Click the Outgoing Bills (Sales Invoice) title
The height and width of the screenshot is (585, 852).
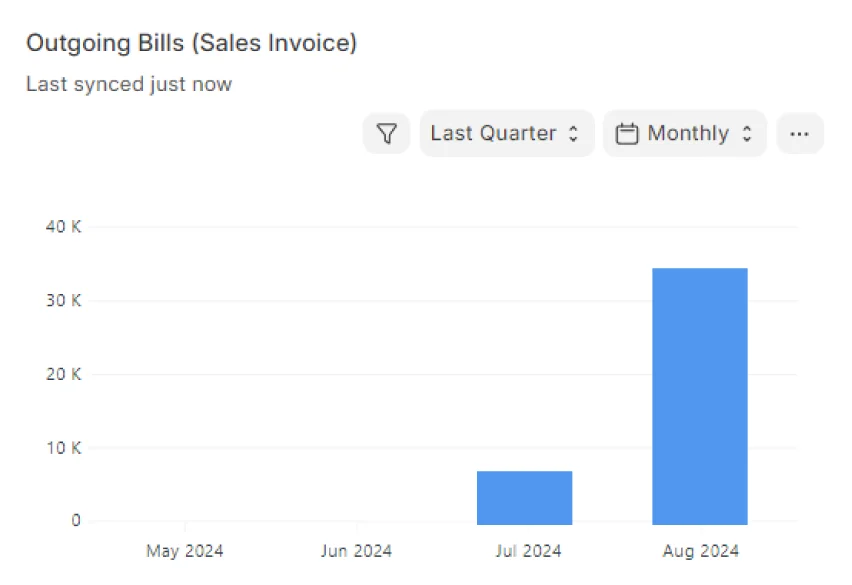pos(191,43)
